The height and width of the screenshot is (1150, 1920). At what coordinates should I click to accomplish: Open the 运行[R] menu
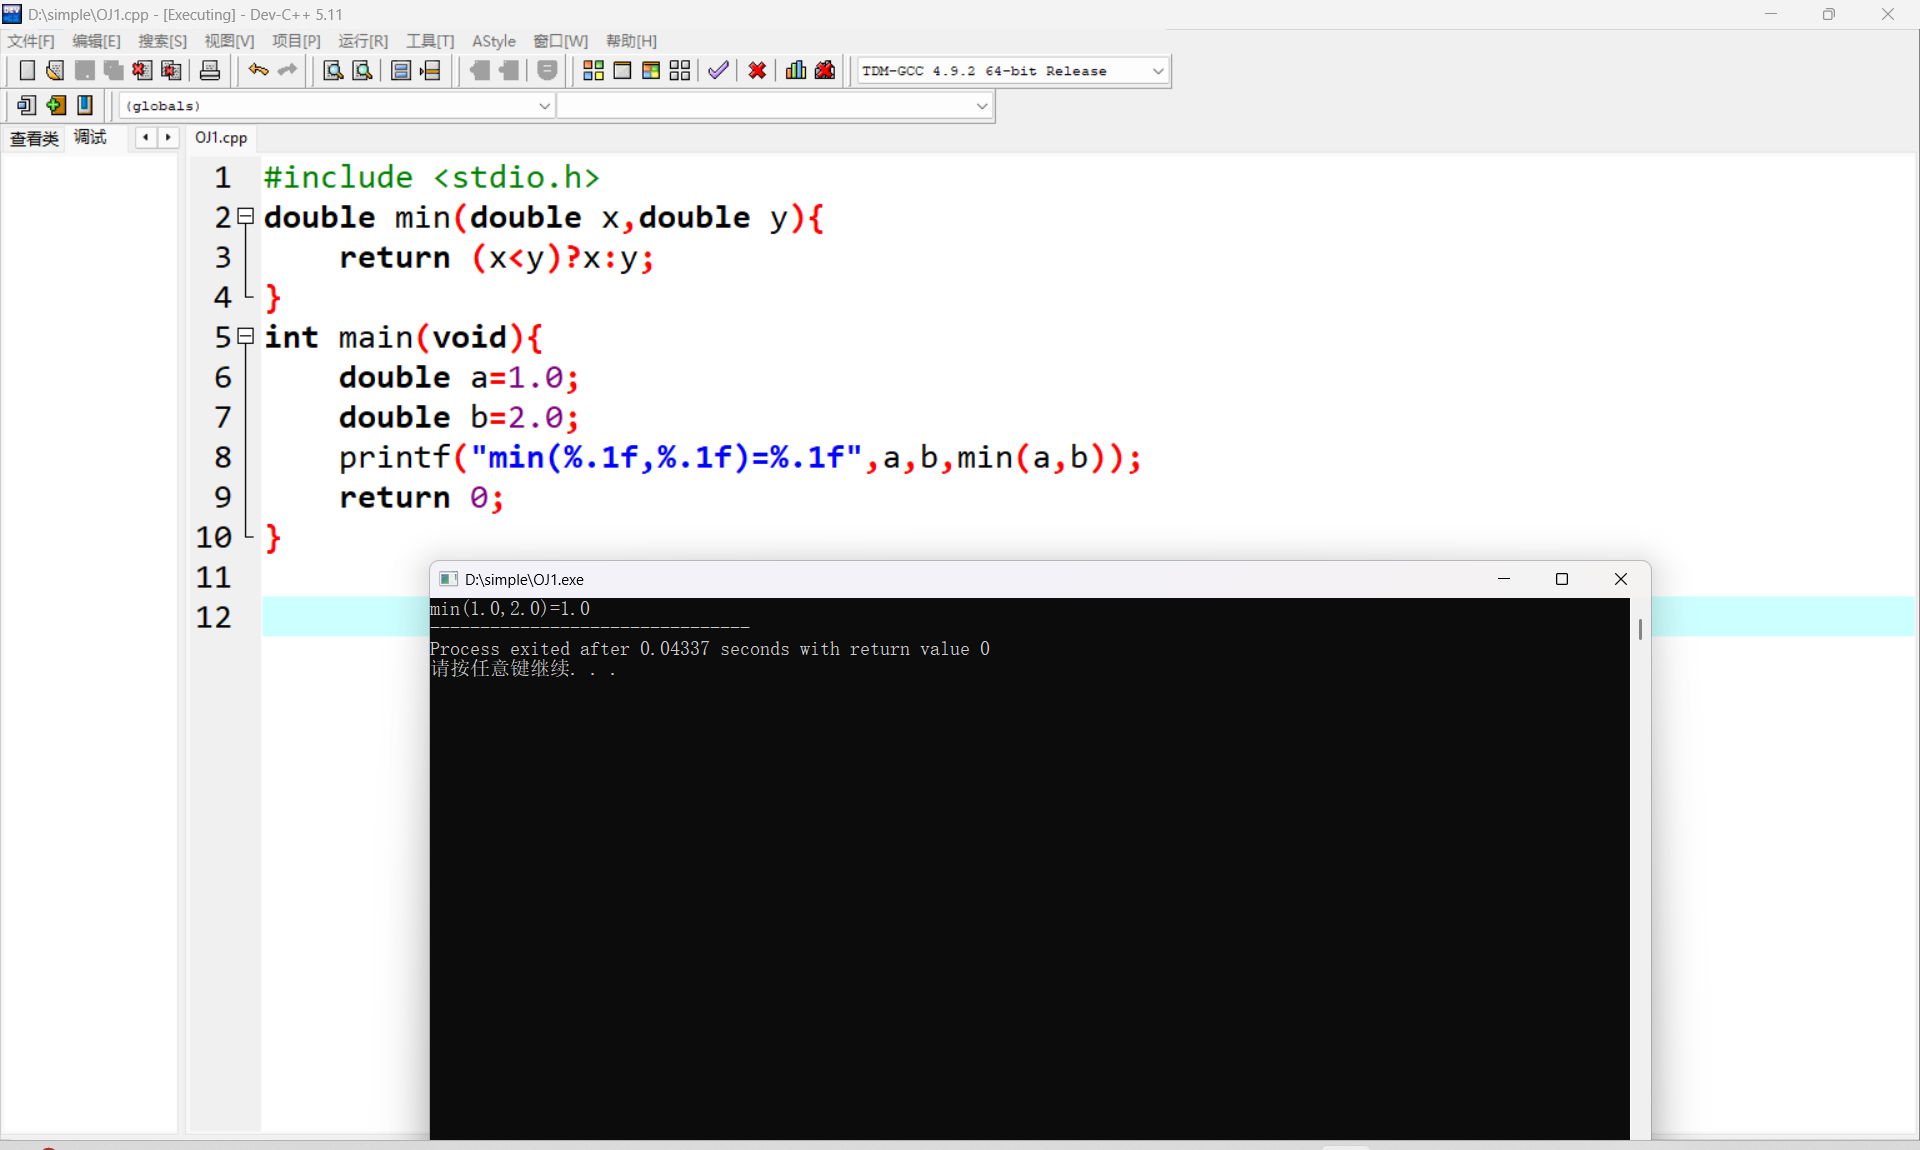tap(362, 41)
